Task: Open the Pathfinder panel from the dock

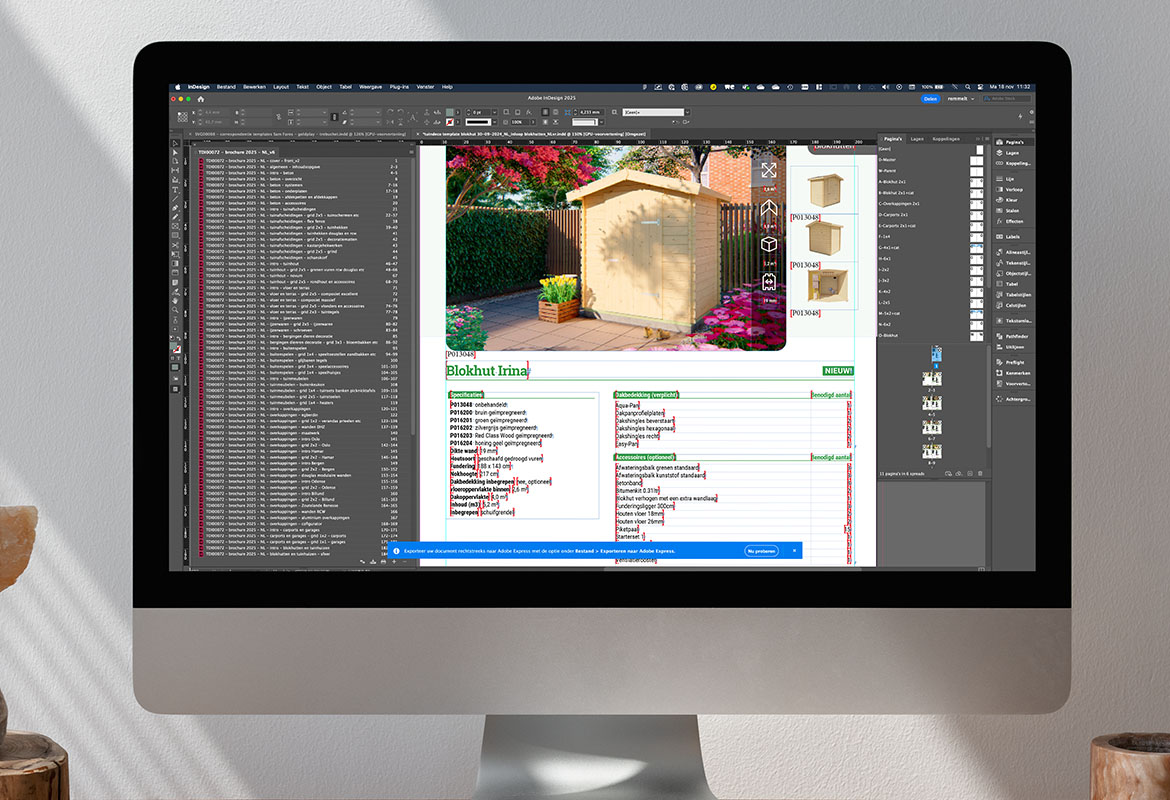Action: coord(1013,337)
